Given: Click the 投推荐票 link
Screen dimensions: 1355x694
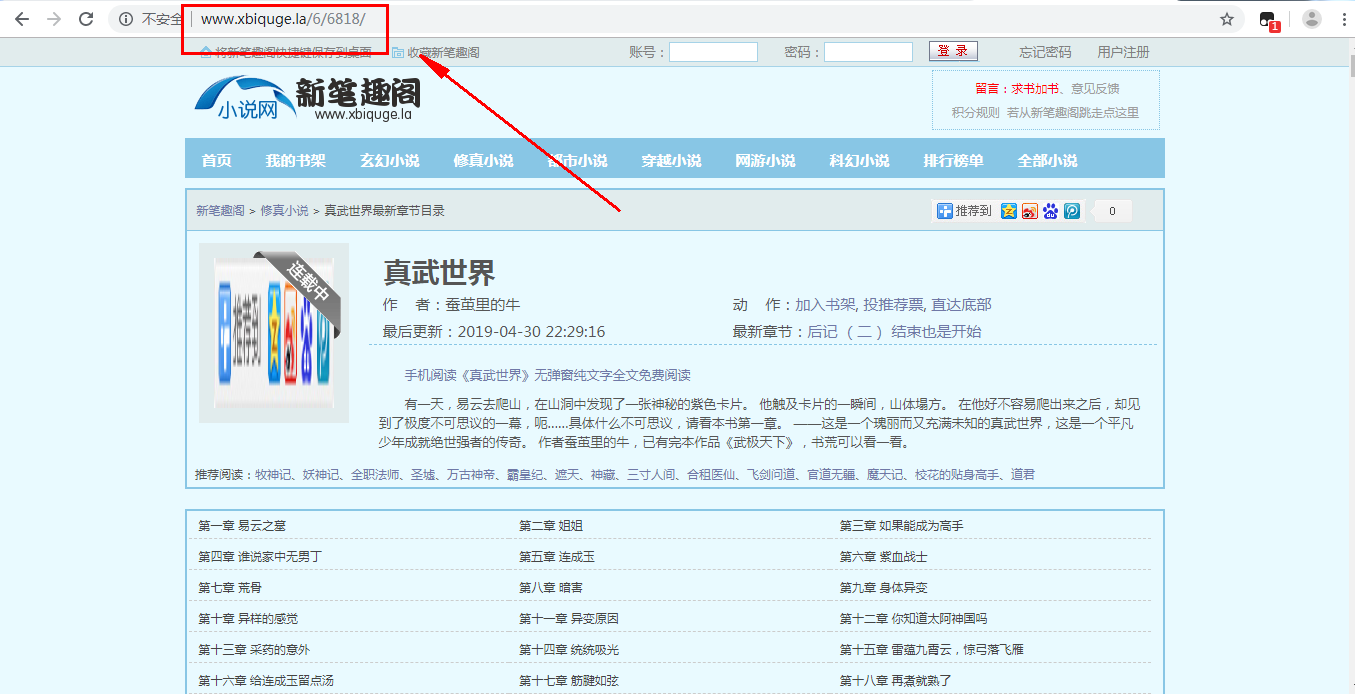Looking at the screenshot, I should (x=894, y=305).
